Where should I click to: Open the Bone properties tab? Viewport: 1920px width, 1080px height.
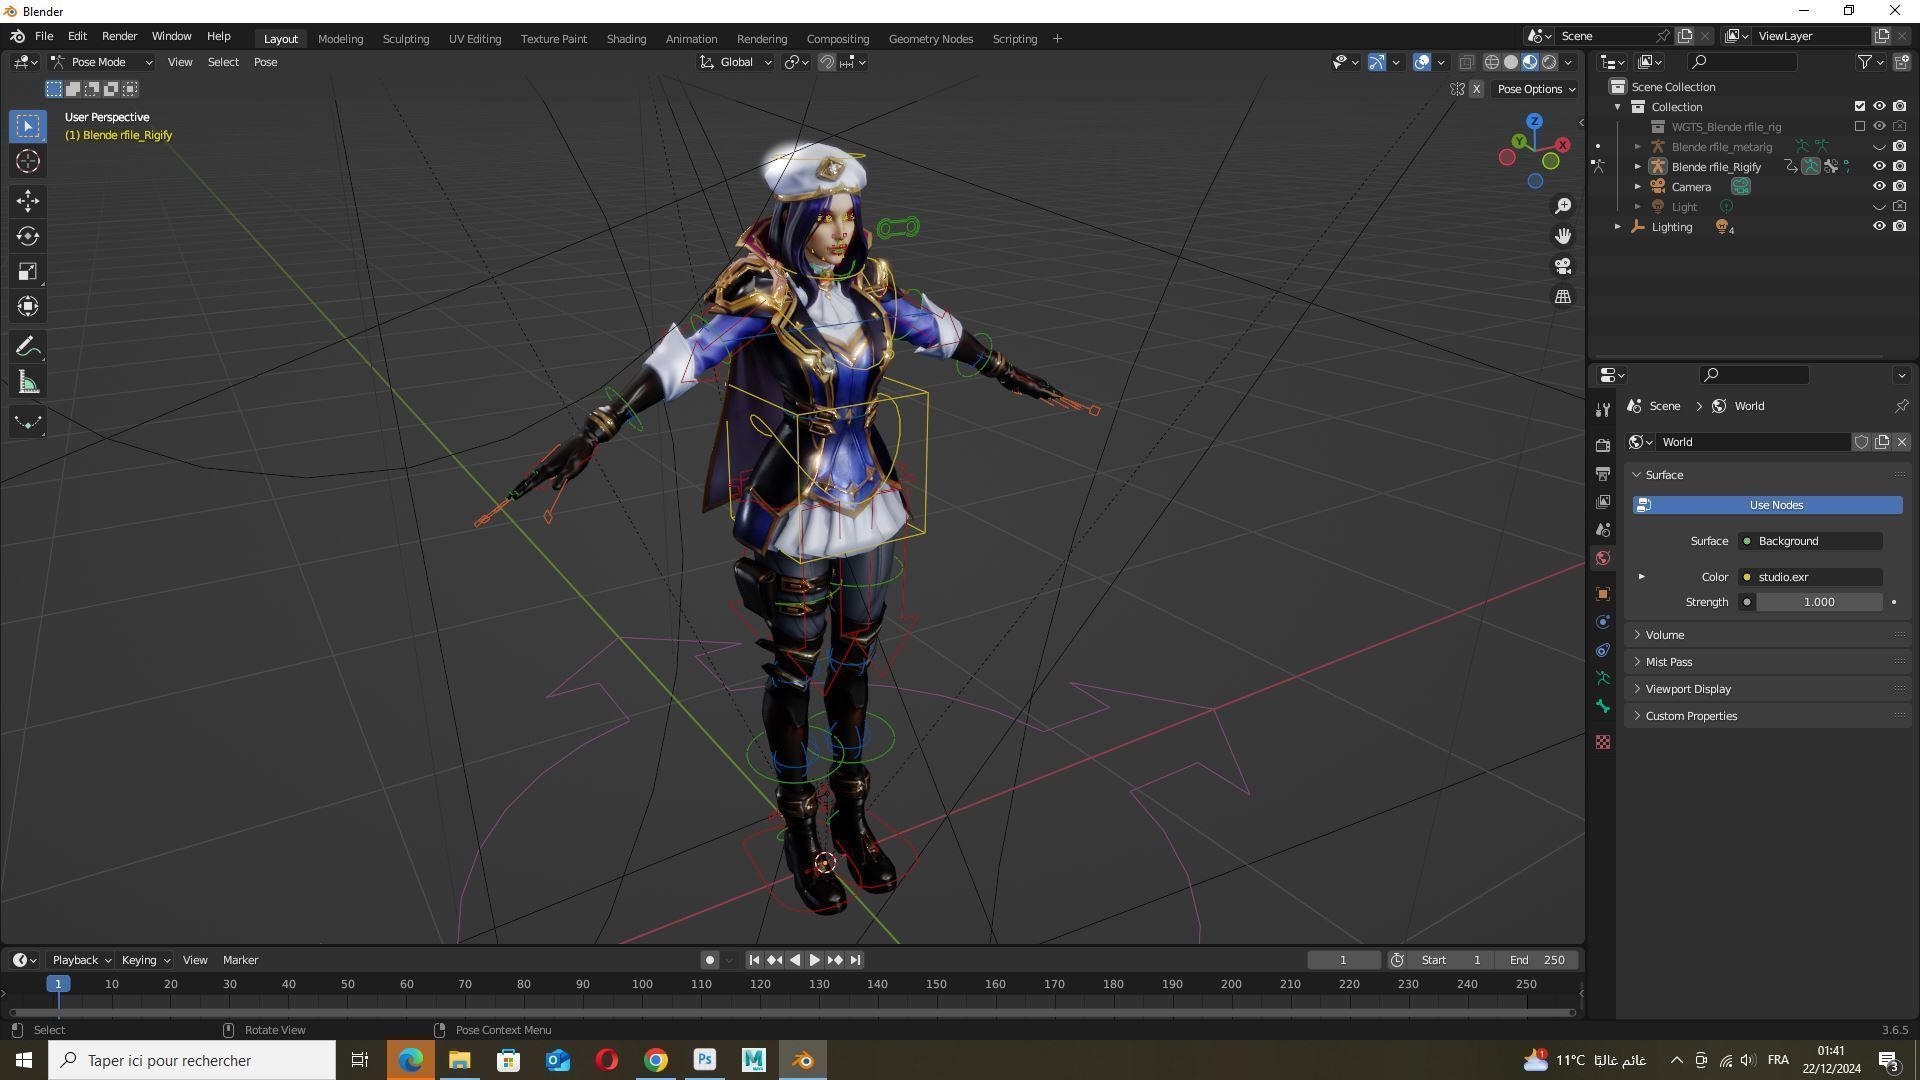1603,706
